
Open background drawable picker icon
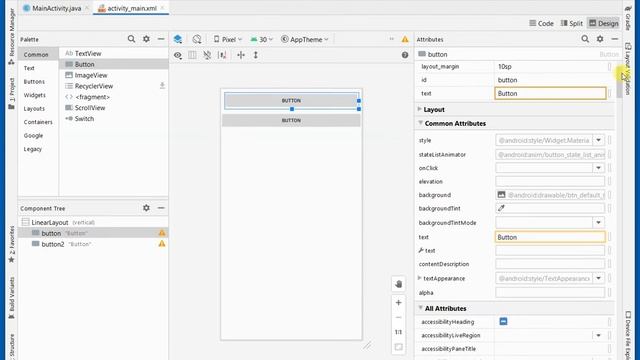click(501, 195)
